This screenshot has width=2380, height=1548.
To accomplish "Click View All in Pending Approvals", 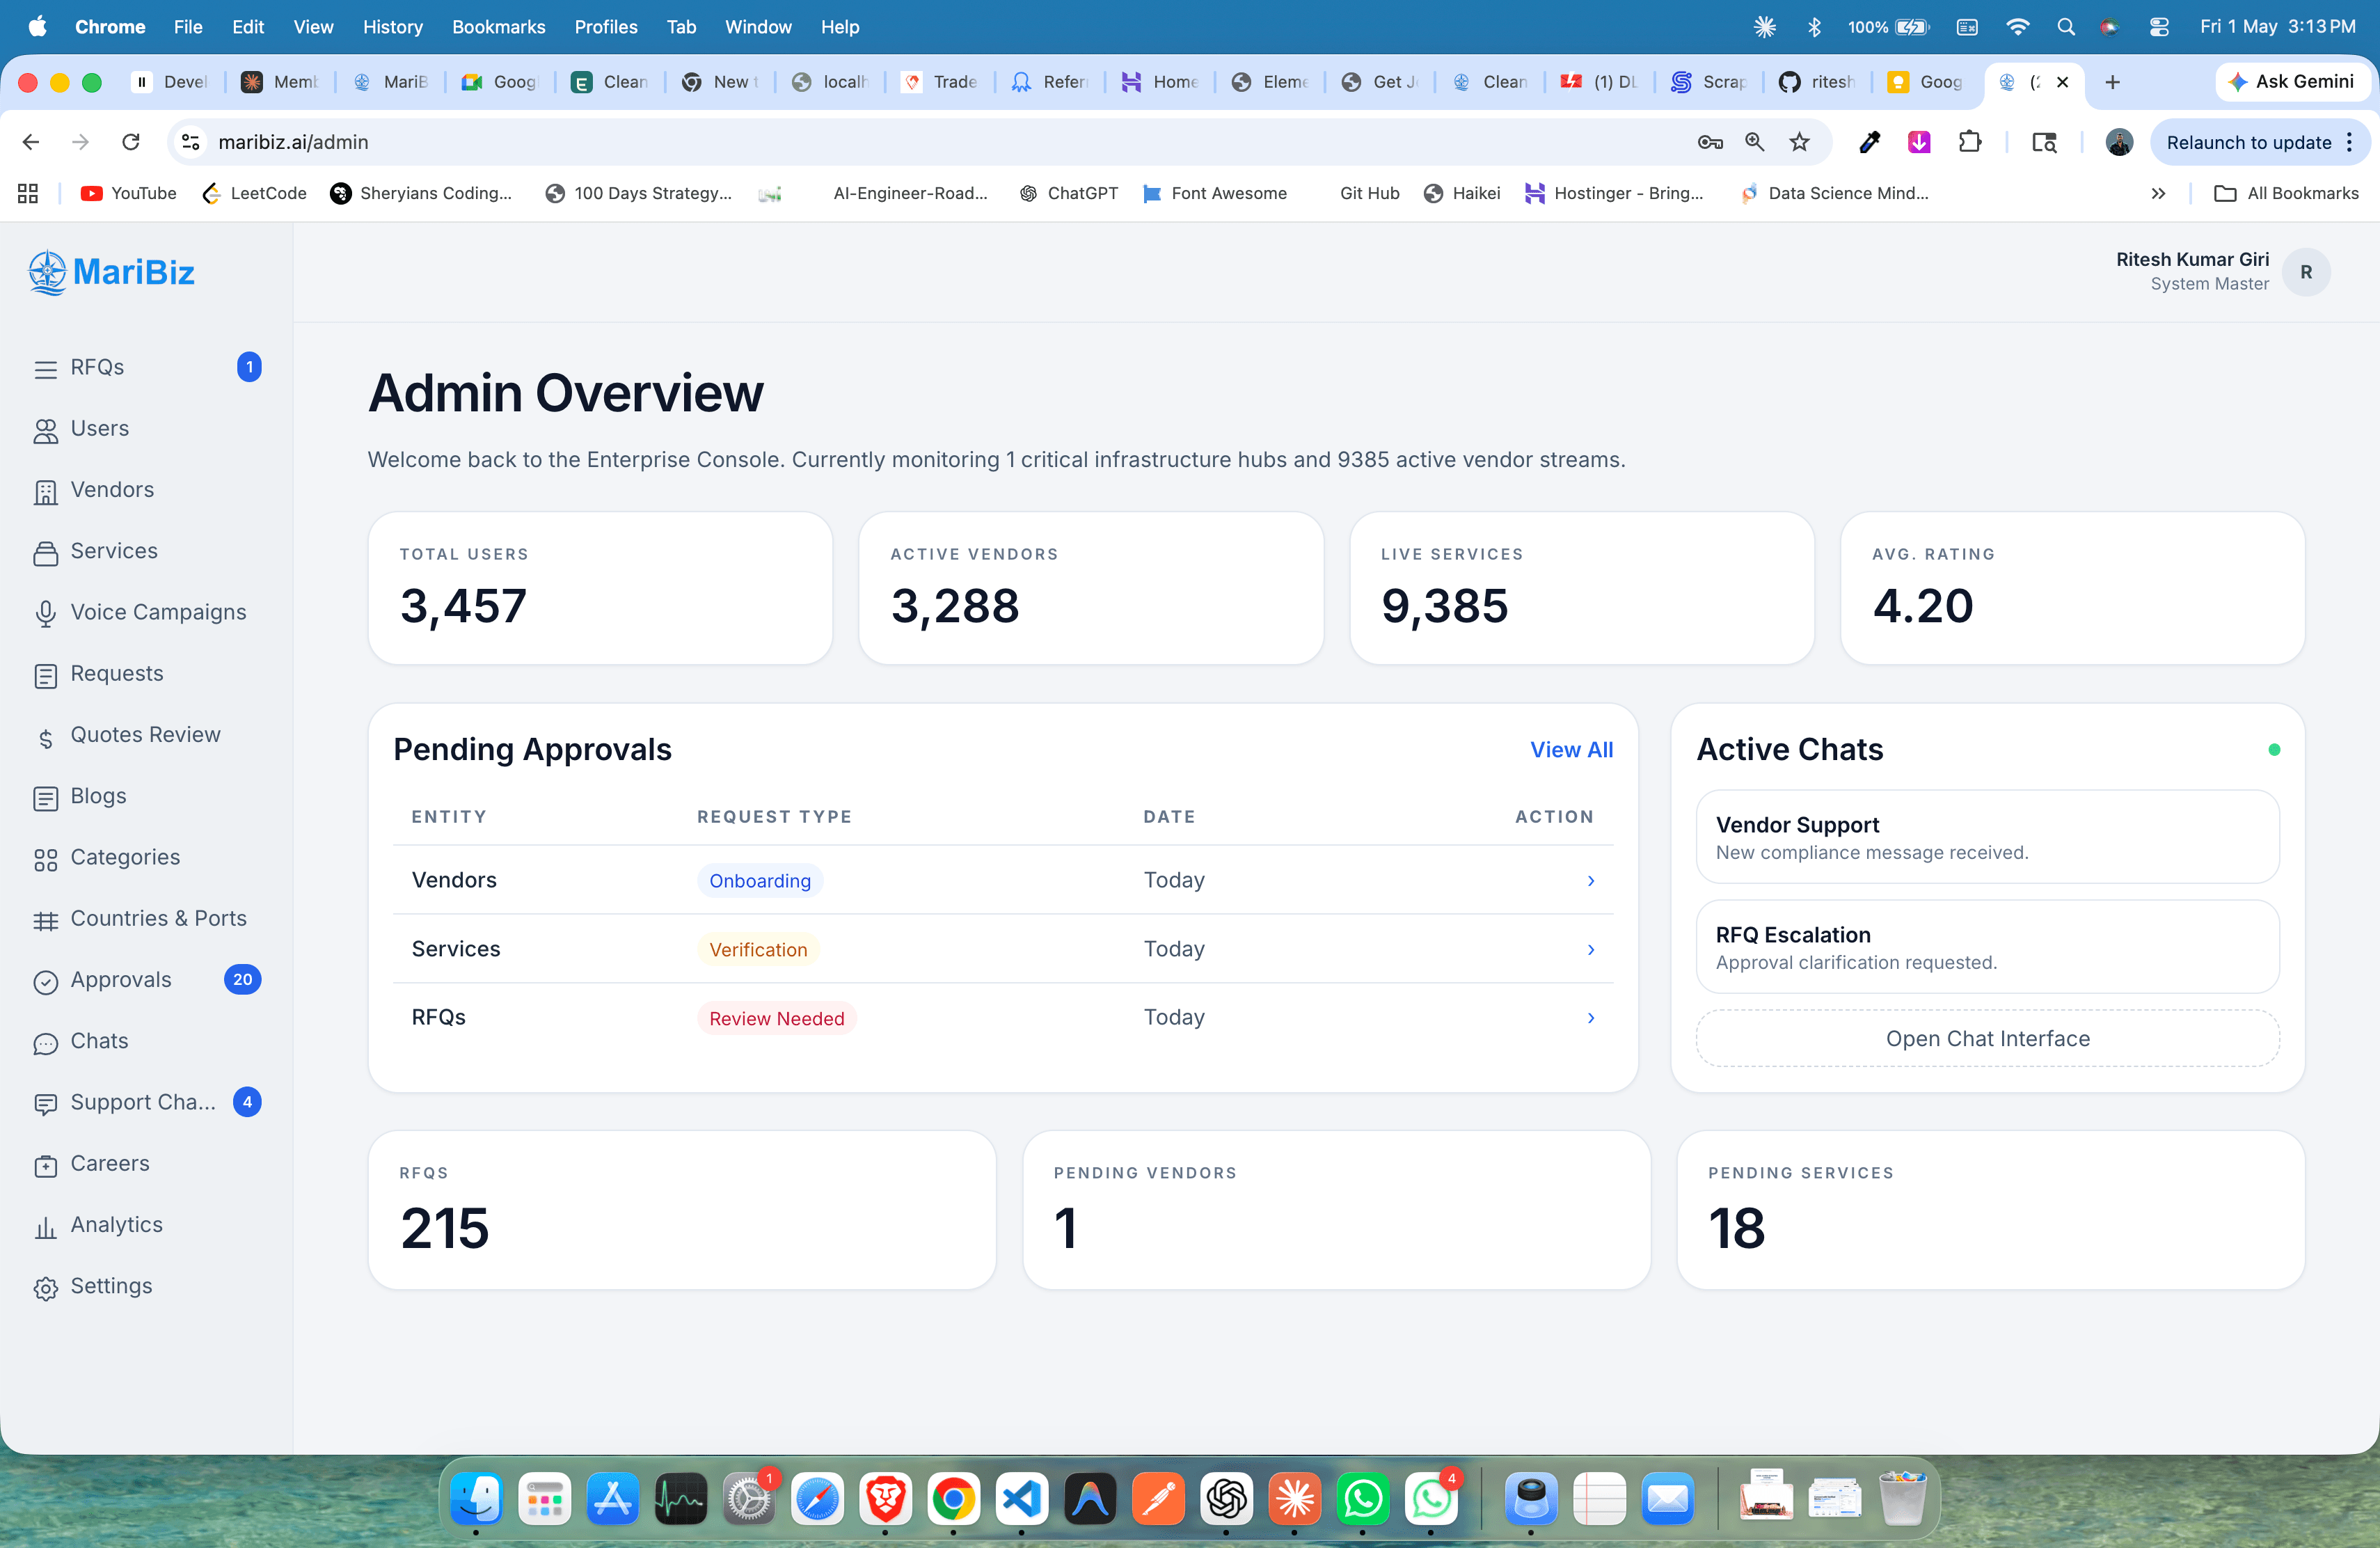I will click(1571, 750).
